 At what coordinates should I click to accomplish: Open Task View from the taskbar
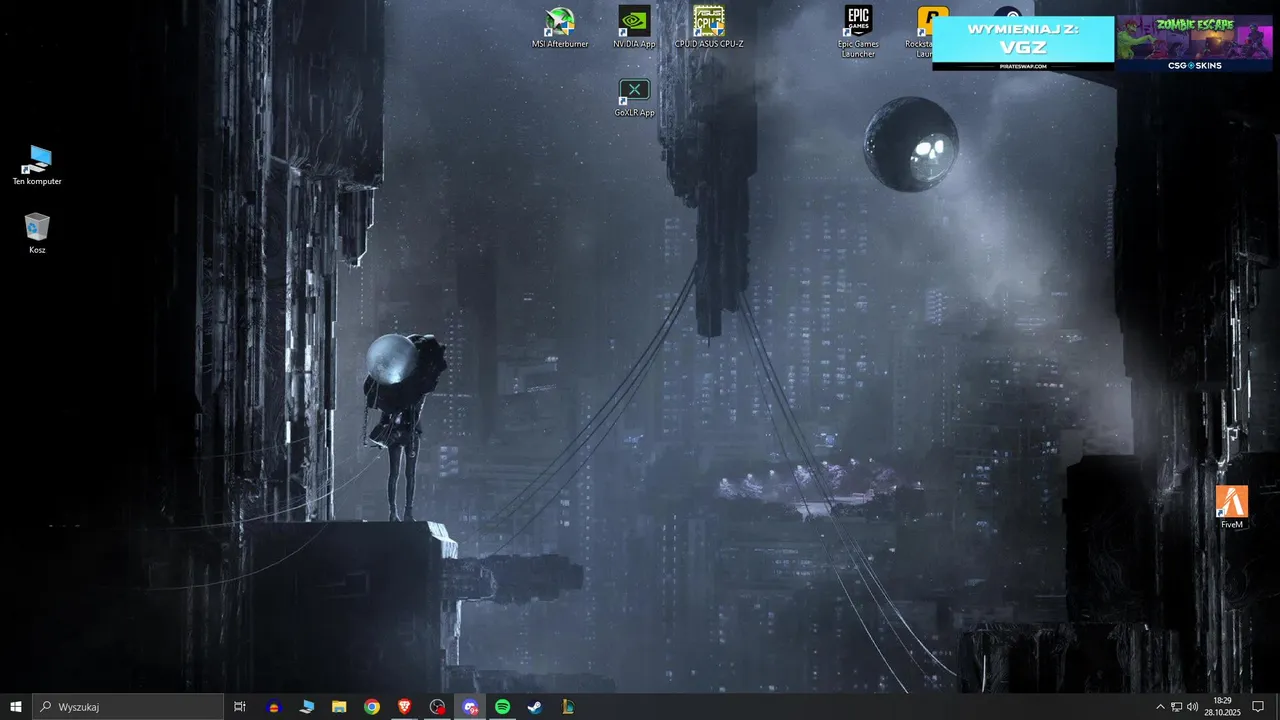pyautogui.click(x=240, y=707)
